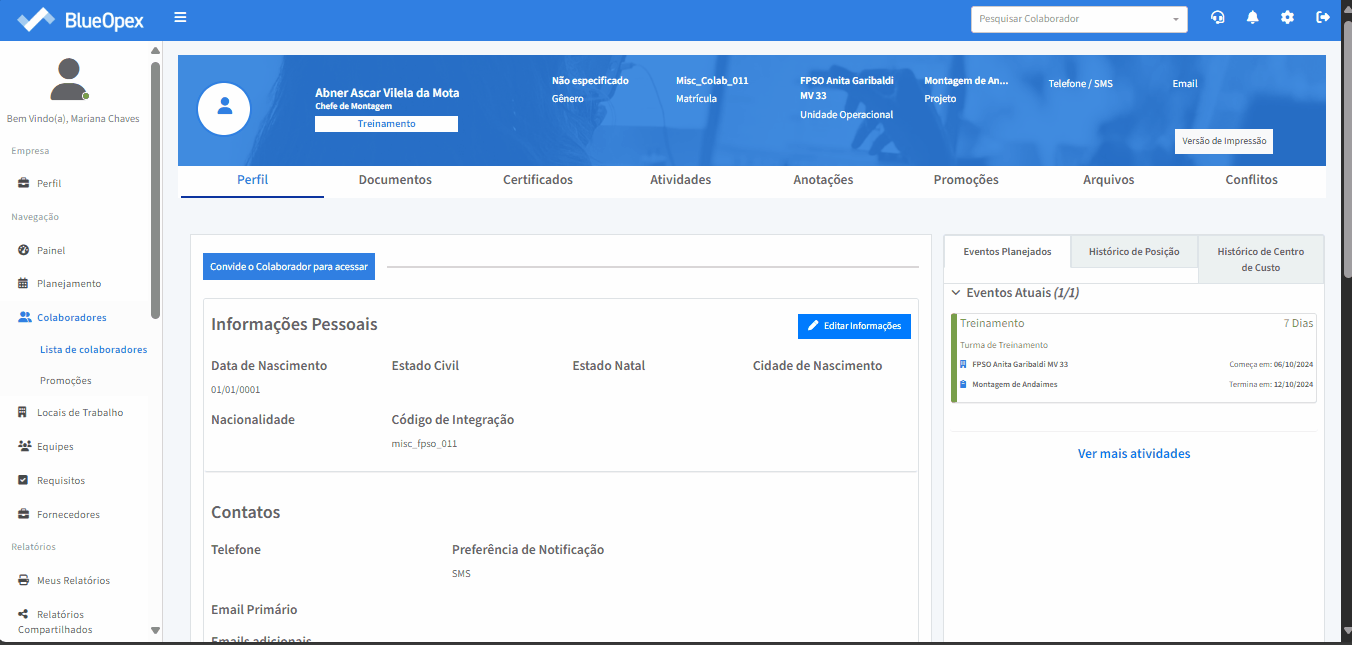Viewport: 1352px width, 645px height.
Task: Select the Eventos Planejados tab
Action: point(1007,252)
